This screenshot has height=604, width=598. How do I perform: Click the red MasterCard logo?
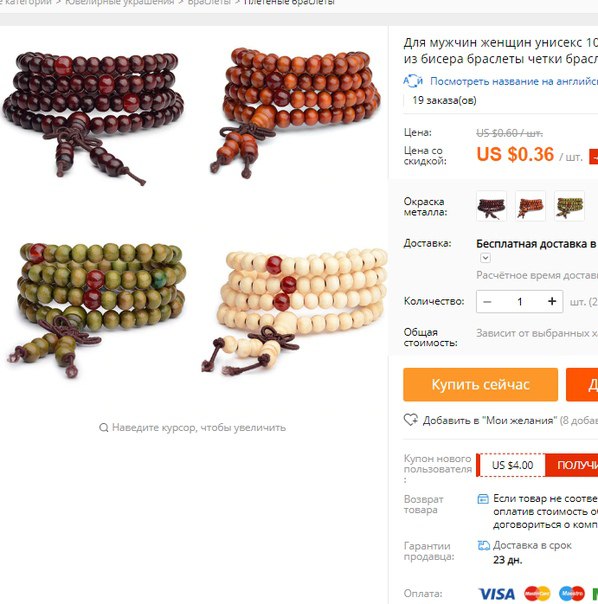pos(537,594)
